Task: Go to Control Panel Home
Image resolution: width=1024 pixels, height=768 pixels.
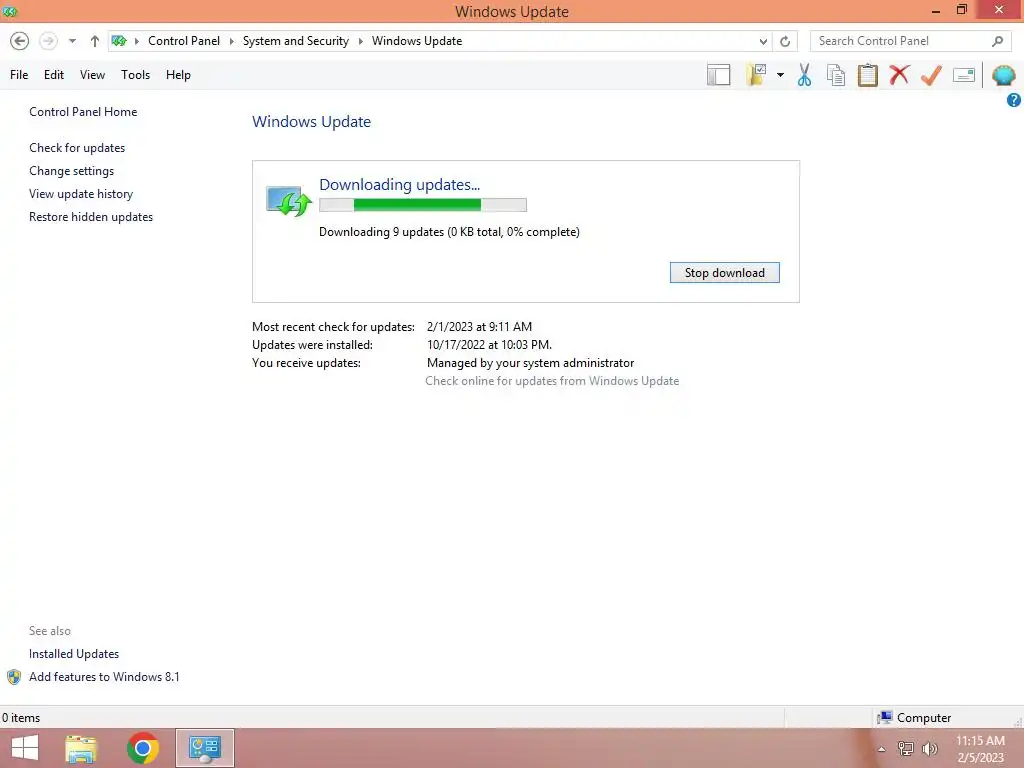Action: [x=83, y=112]
